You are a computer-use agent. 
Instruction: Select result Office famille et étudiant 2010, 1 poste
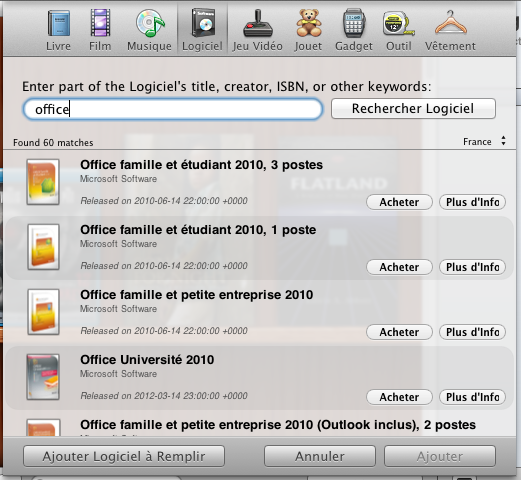coord(259,248)
